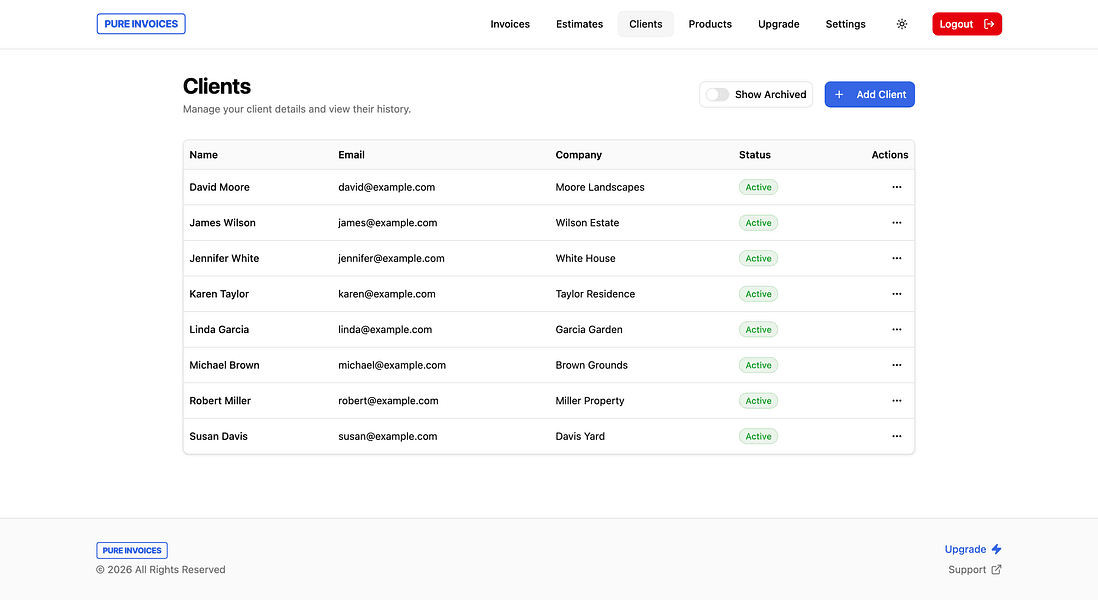Click the PURE INVOICES logo in the footer
This screenshot has height=600, width=1098.
[131, 549]
